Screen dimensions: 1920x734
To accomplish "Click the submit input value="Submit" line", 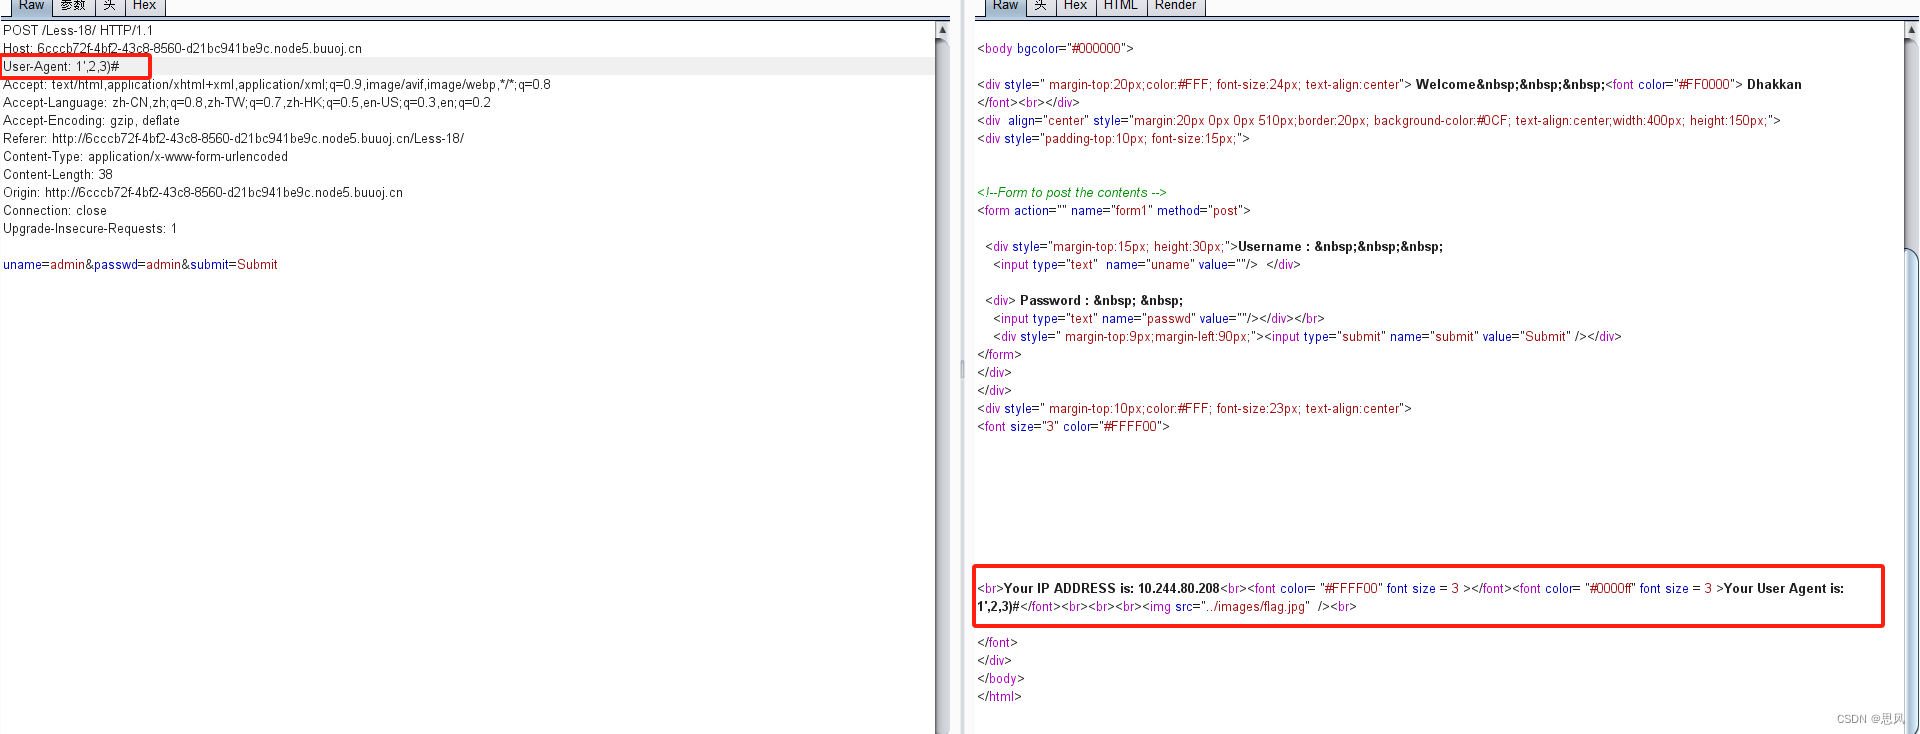I will click(x=1307, y=337).
